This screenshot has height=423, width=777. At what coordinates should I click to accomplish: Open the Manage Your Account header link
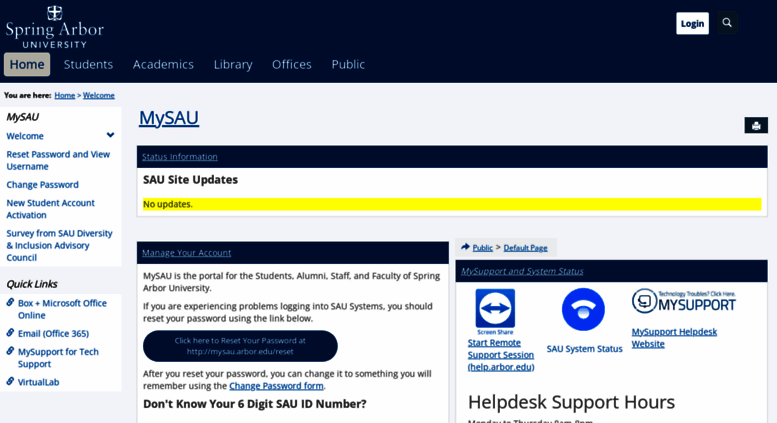(x=186, y=253)
